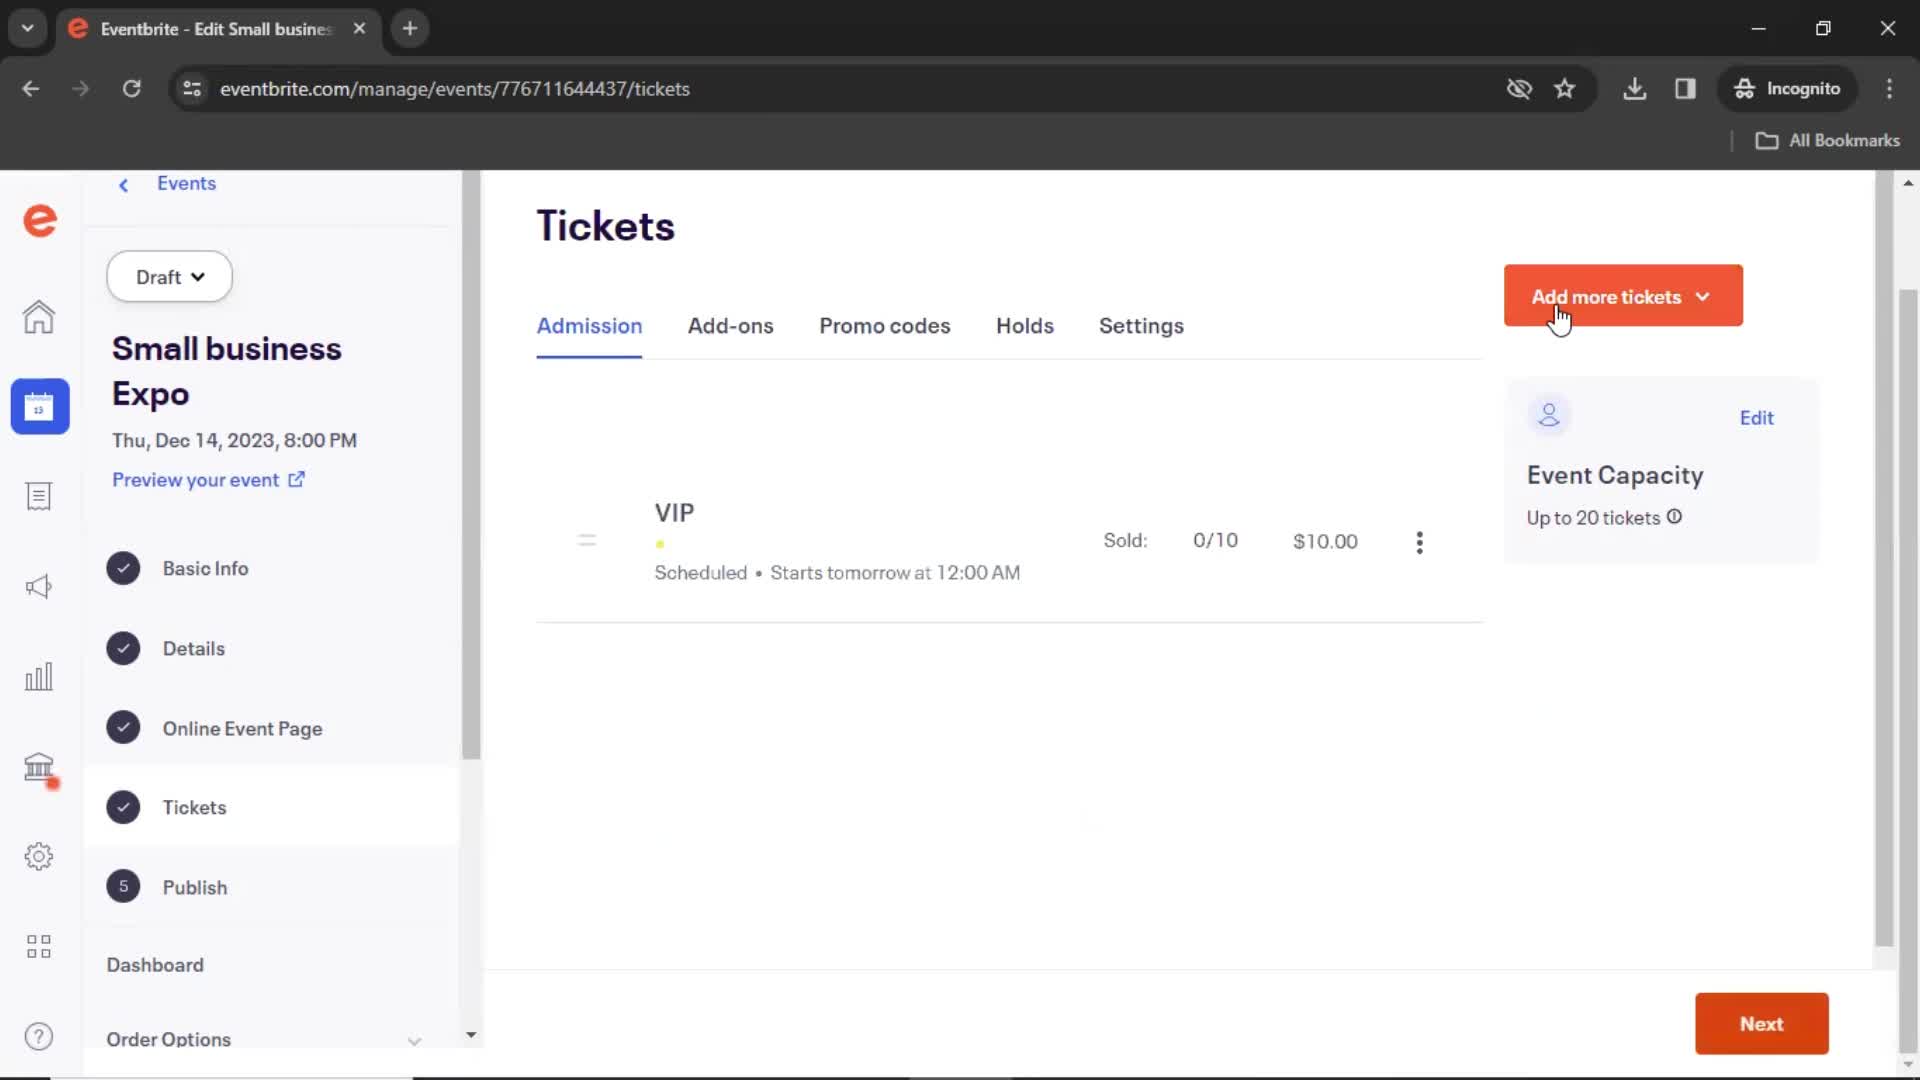Open the Home icon in sidebar
This screenshot has height=1080, width=1920.
tap(39, 317)
